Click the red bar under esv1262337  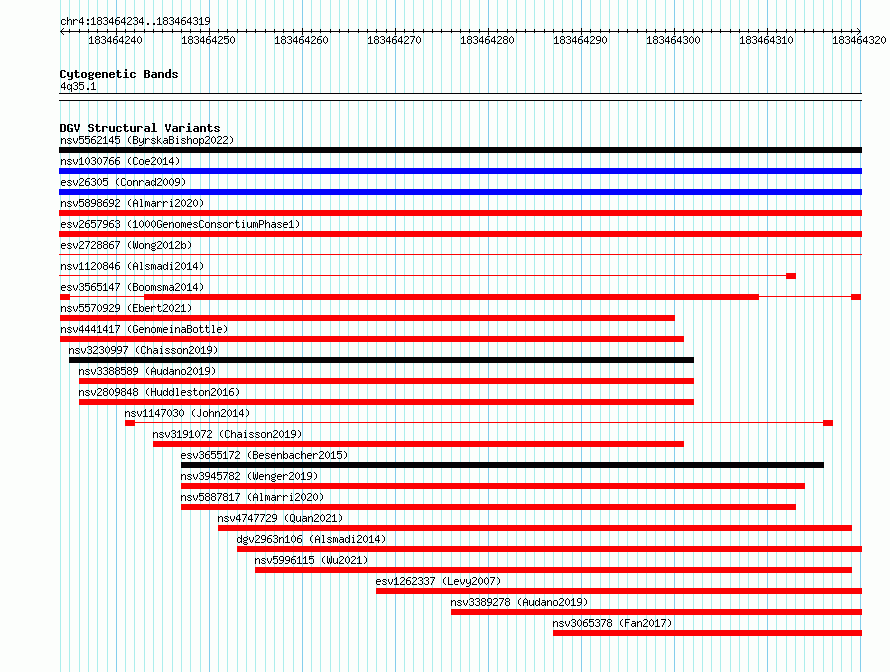[619, 591]
